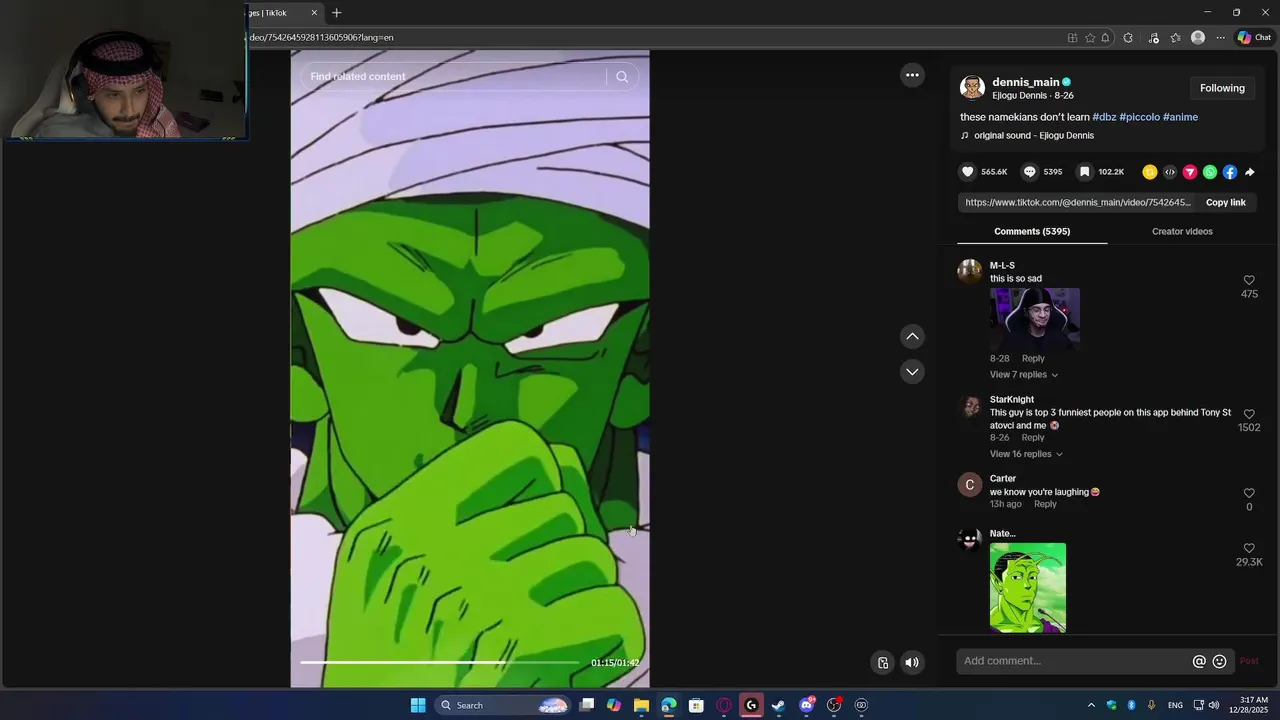
Task: Close the TikTok browser tab
Action: (314, 13)
